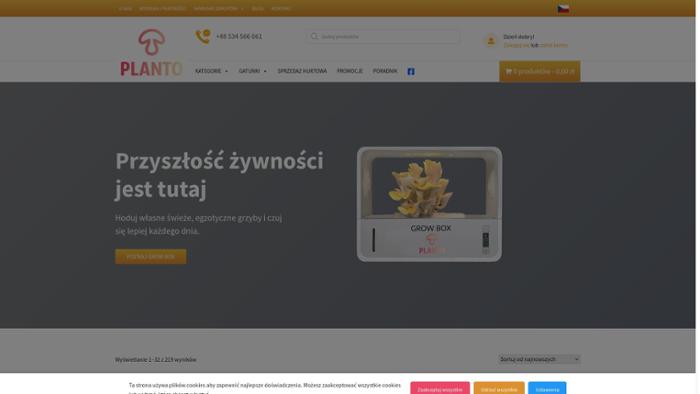
Task: Click the product search input field
Action: coord(383,37)
